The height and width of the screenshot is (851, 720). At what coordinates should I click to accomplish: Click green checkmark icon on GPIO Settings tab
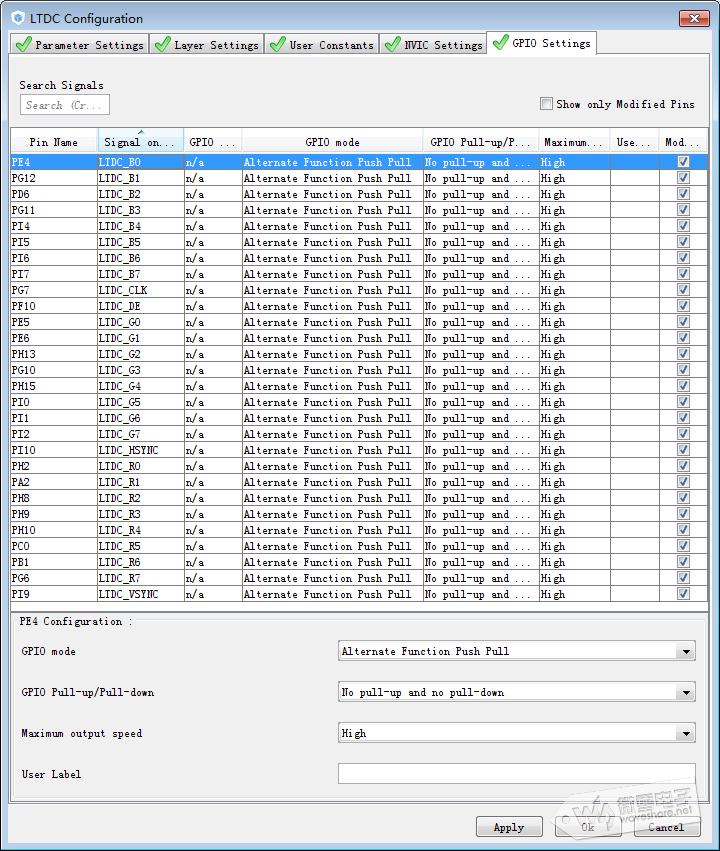(x=500, y=43)
